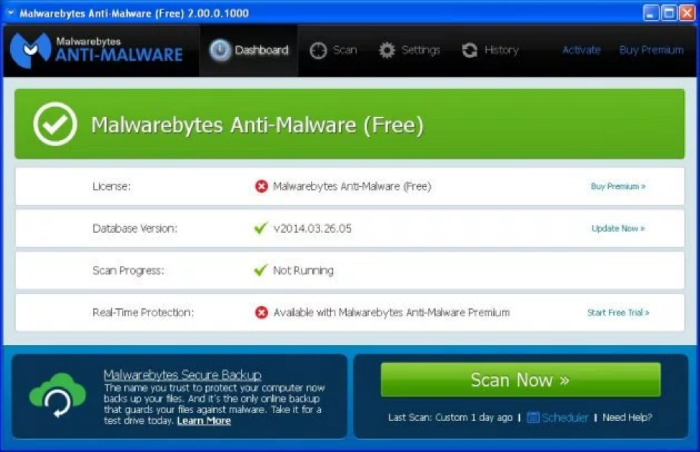This screenshot has height=452, width=700.
Task: Click the "Malwarebytes Anti-Malware (Free)" banner title
Action: tap(257, 125)
